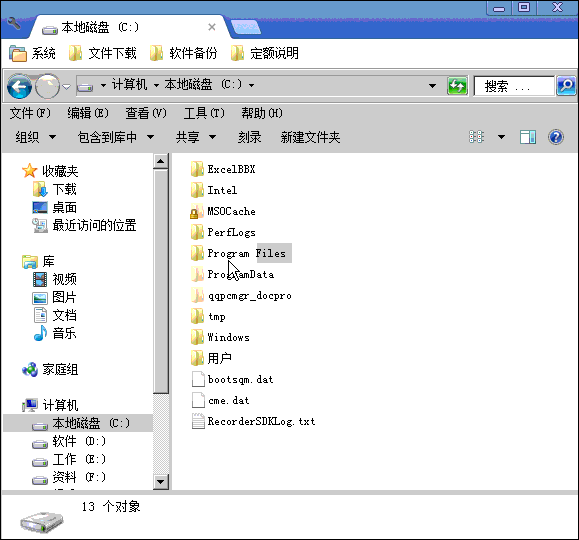The image size is (579, 540).
Task: Click the 计算机 breadcrumb segment
Action: (129, 85)
